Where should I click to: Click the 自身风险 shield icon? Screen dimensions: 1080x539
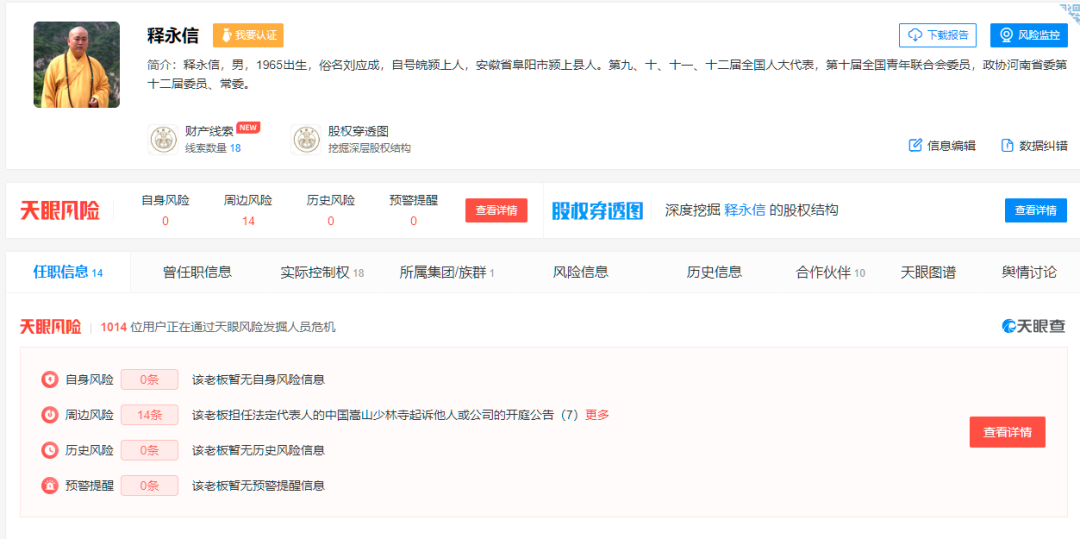coord(50,379)
